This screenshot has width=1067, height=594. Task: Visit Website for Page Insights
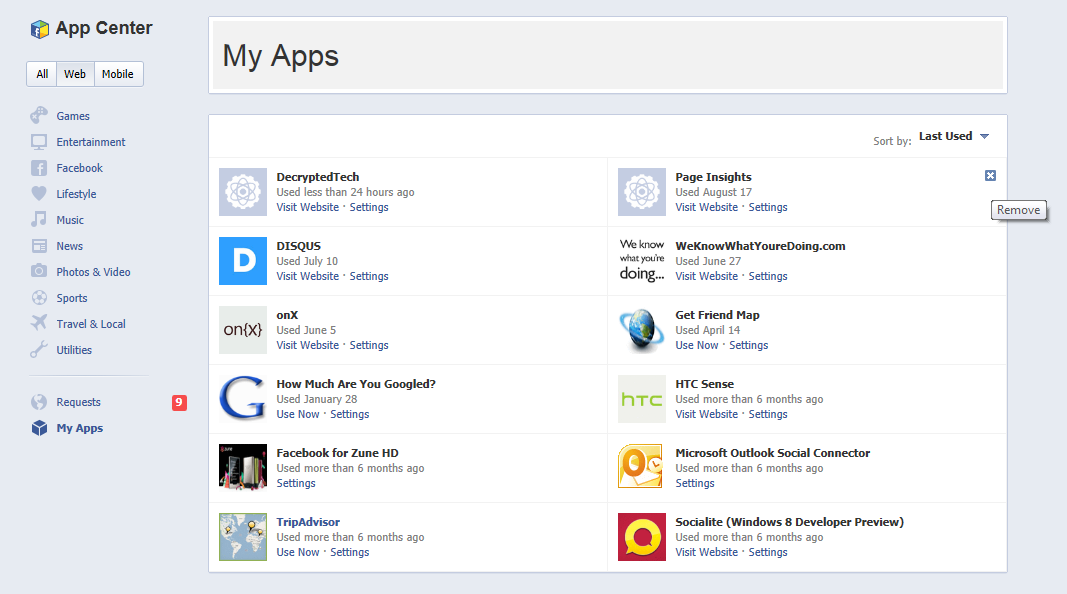click(x=706, y=208)
